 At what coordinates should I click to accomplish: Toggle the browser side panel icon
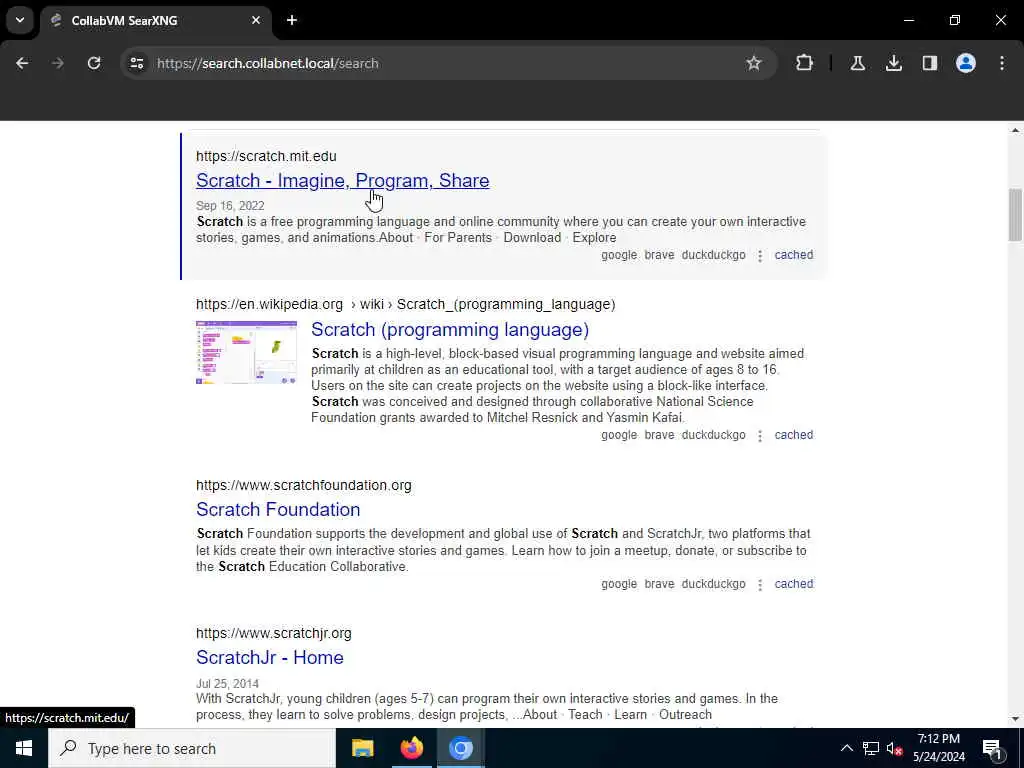pyautogui.click(x=929, y=63)
